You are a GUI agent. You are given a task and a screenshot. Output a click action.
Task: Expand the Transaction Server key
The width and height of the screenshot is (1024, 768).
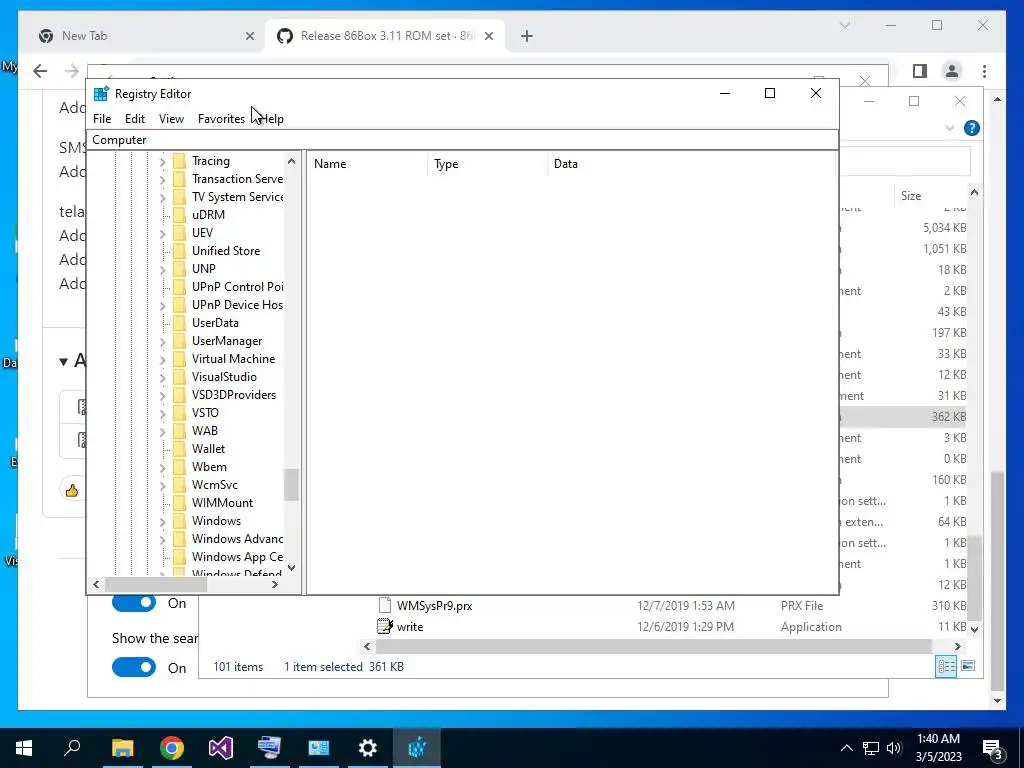coord(162,179)
